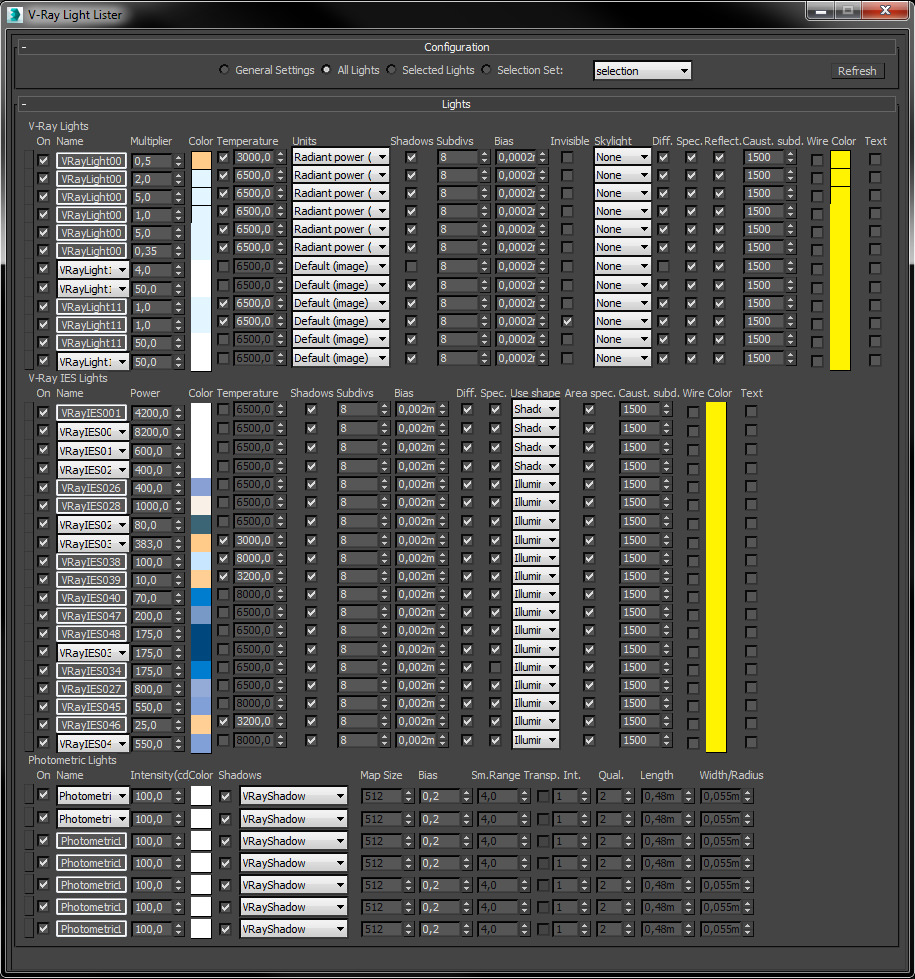
Task: Open name dropdown for V-Ray light with multiplier 4,0
Action: (x=92, y=270)
